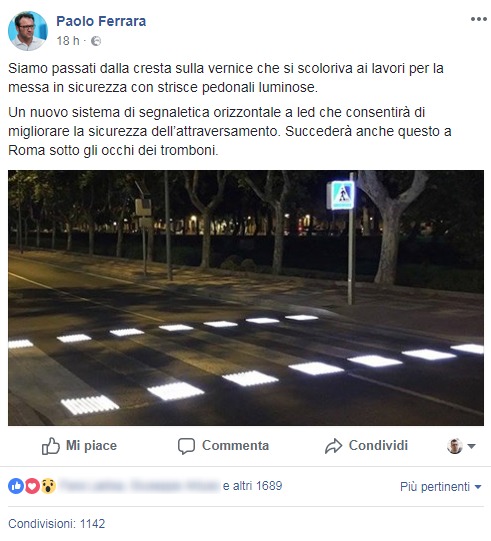Image resolution: width=491 pixels, height=541 pixels.
Task: Click the blurred names of people who reacted
Action: [140, 486]
